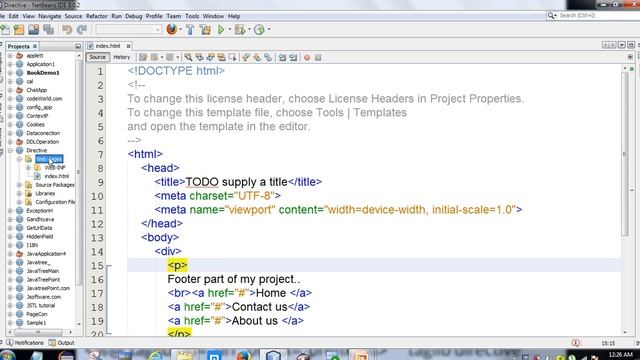Click the Build Project hammer icon

(x=190, y=29)
